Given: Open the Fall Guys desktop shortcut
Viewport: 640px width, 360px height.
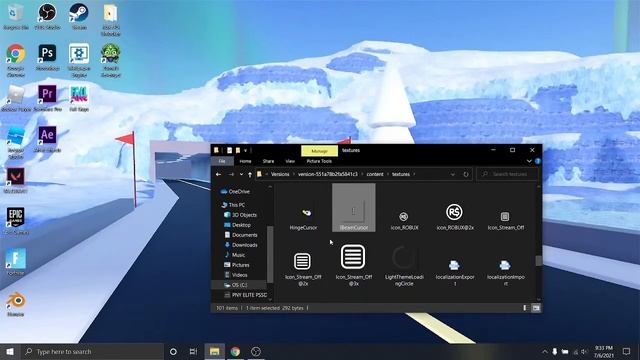Looking at the screenshot, I should (79, 98).
